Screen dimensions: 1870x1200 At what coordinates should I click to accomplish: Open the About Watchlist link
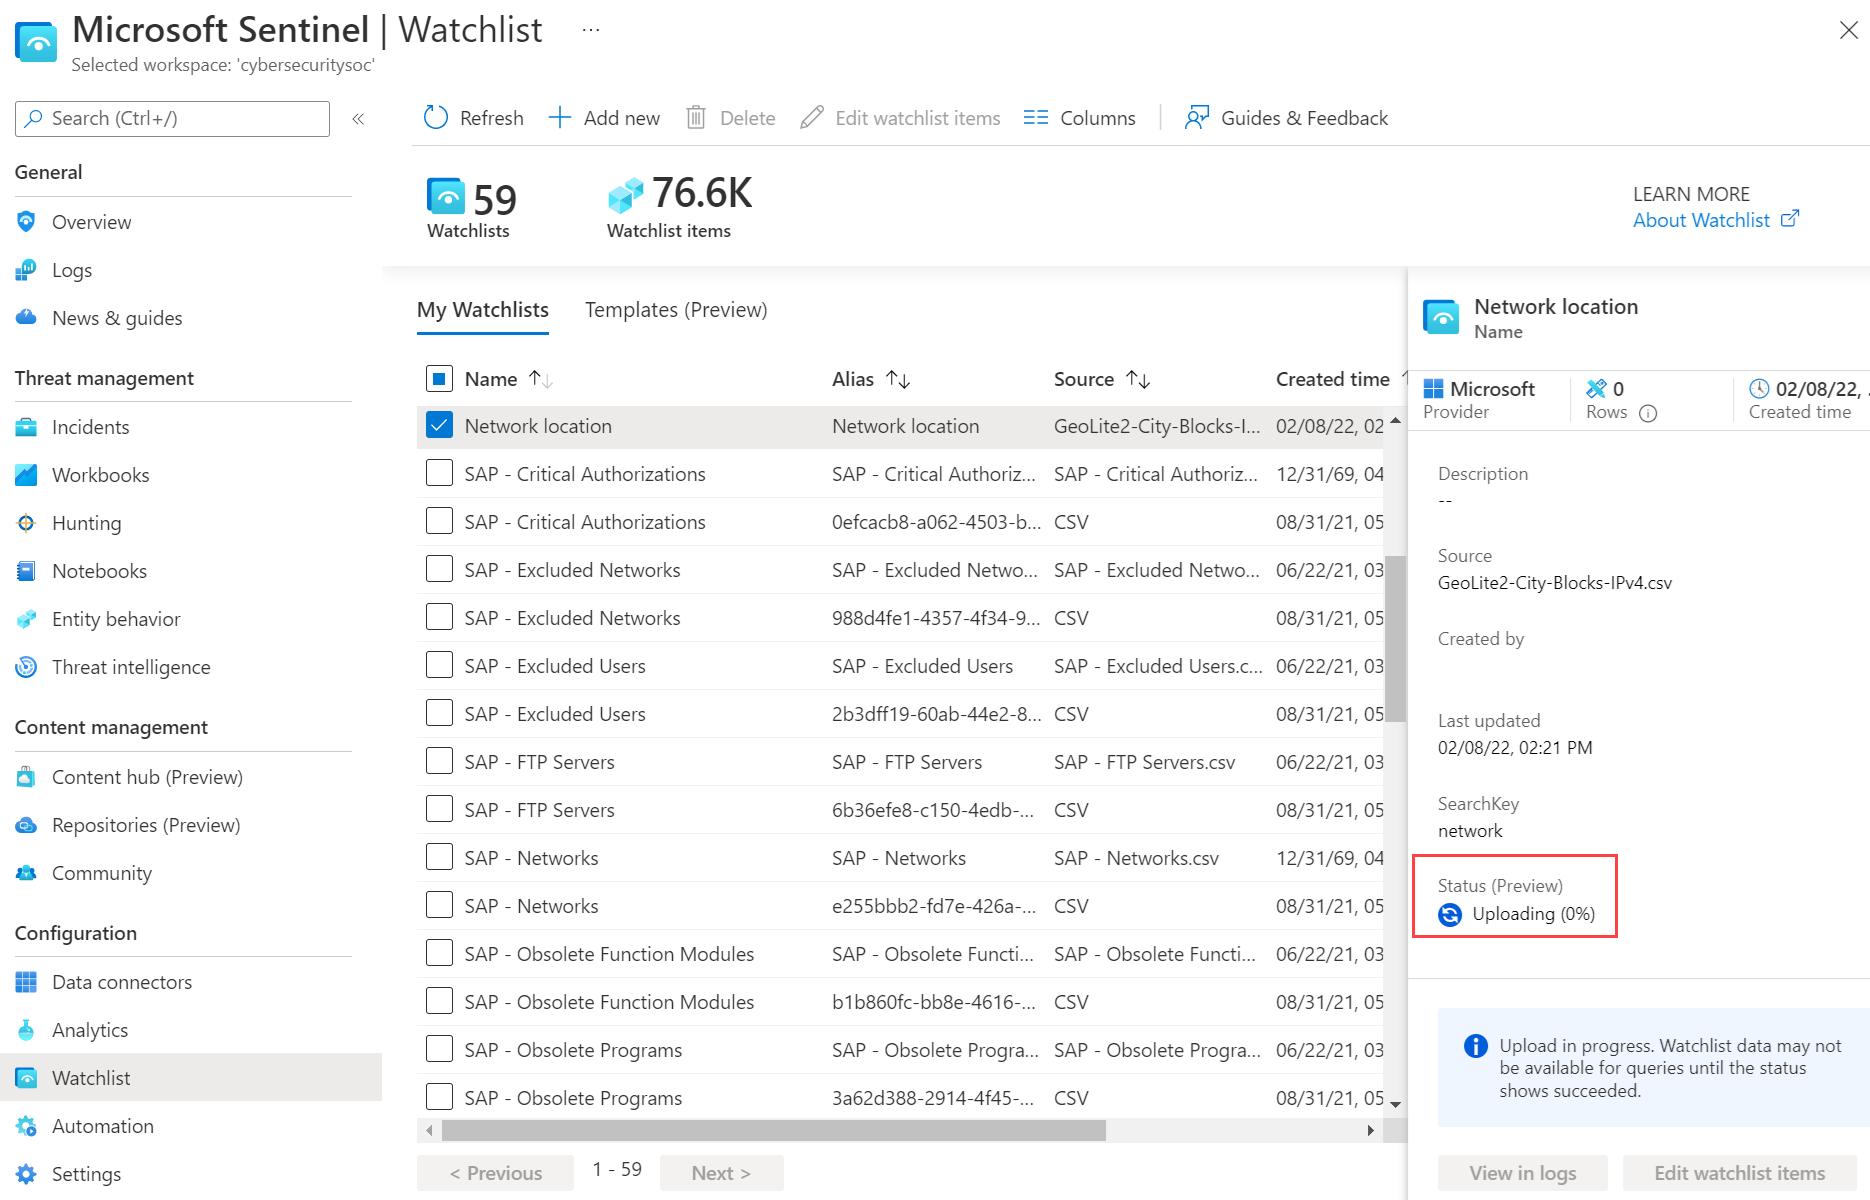pyautogui.click(x=1702, y=219)
